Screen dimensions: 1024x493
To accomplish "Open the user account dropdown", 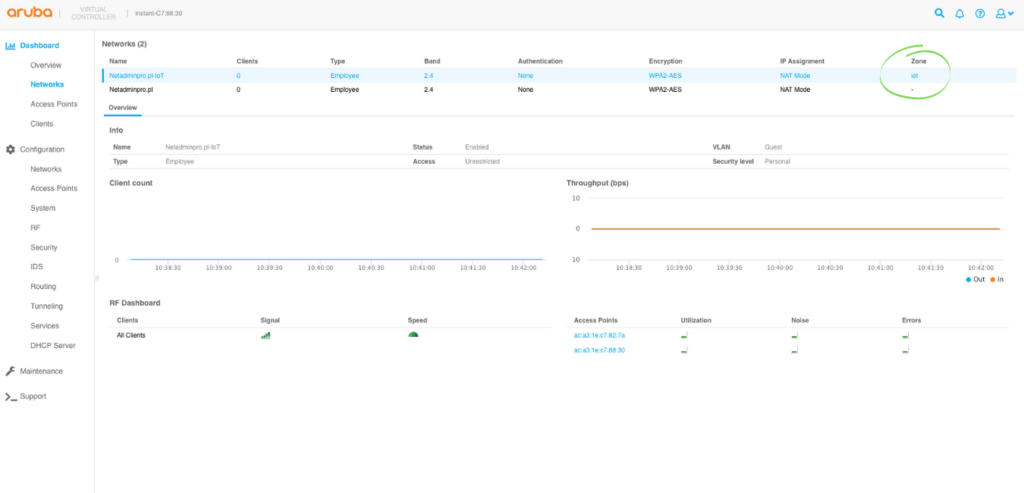I will [x=1004, y=14].
